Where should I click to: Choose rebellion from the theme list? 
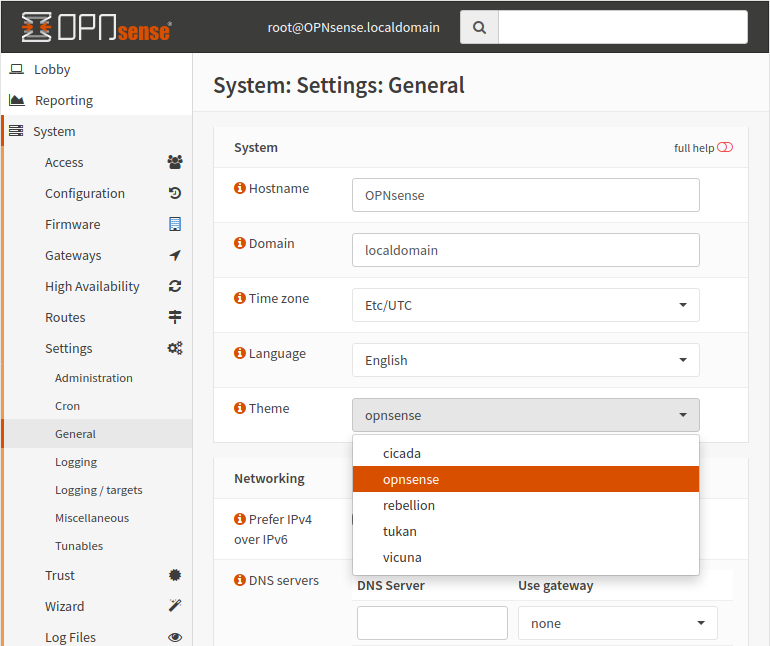(408, 505)
